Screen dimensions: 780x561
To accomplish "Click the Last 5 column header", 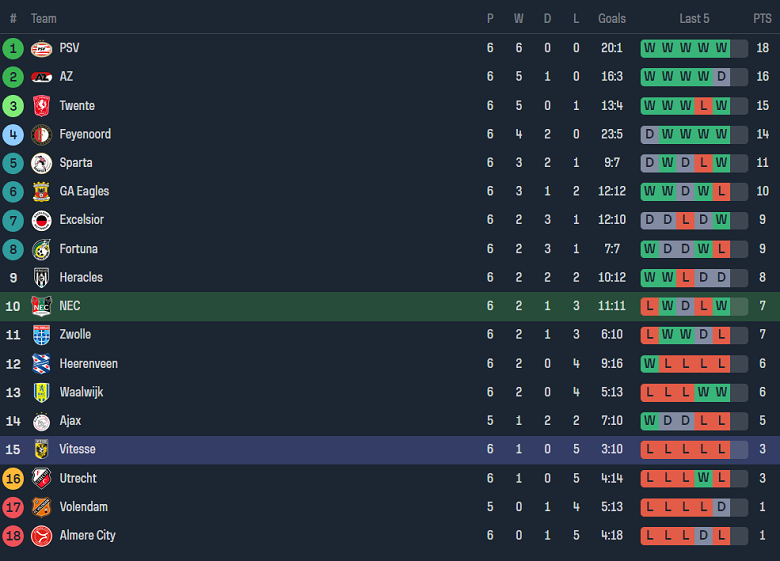I will (x=694, y=19).
